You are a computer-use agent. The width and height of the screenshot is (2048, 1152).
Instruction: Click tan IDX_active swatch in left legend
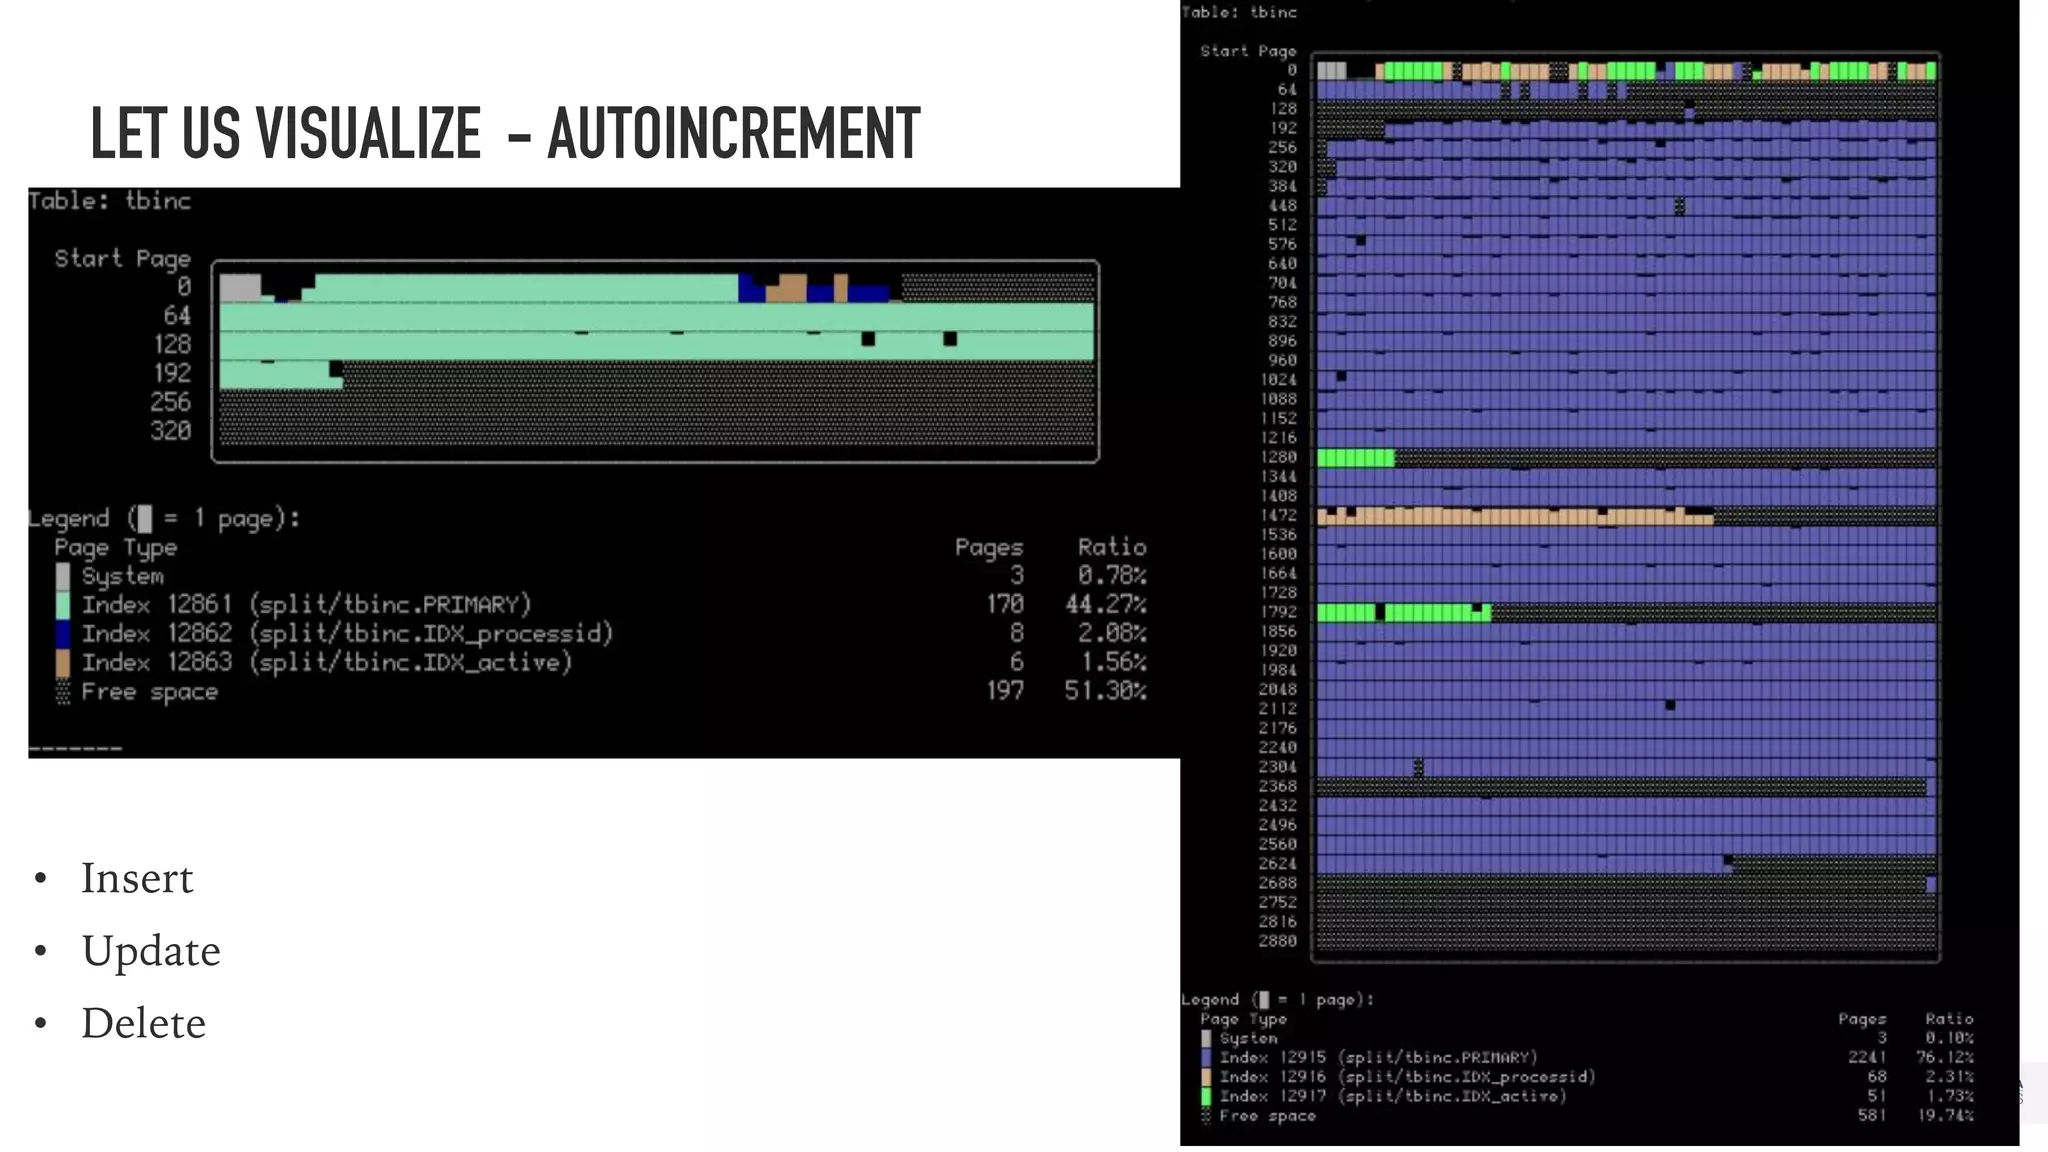point(63,663)
